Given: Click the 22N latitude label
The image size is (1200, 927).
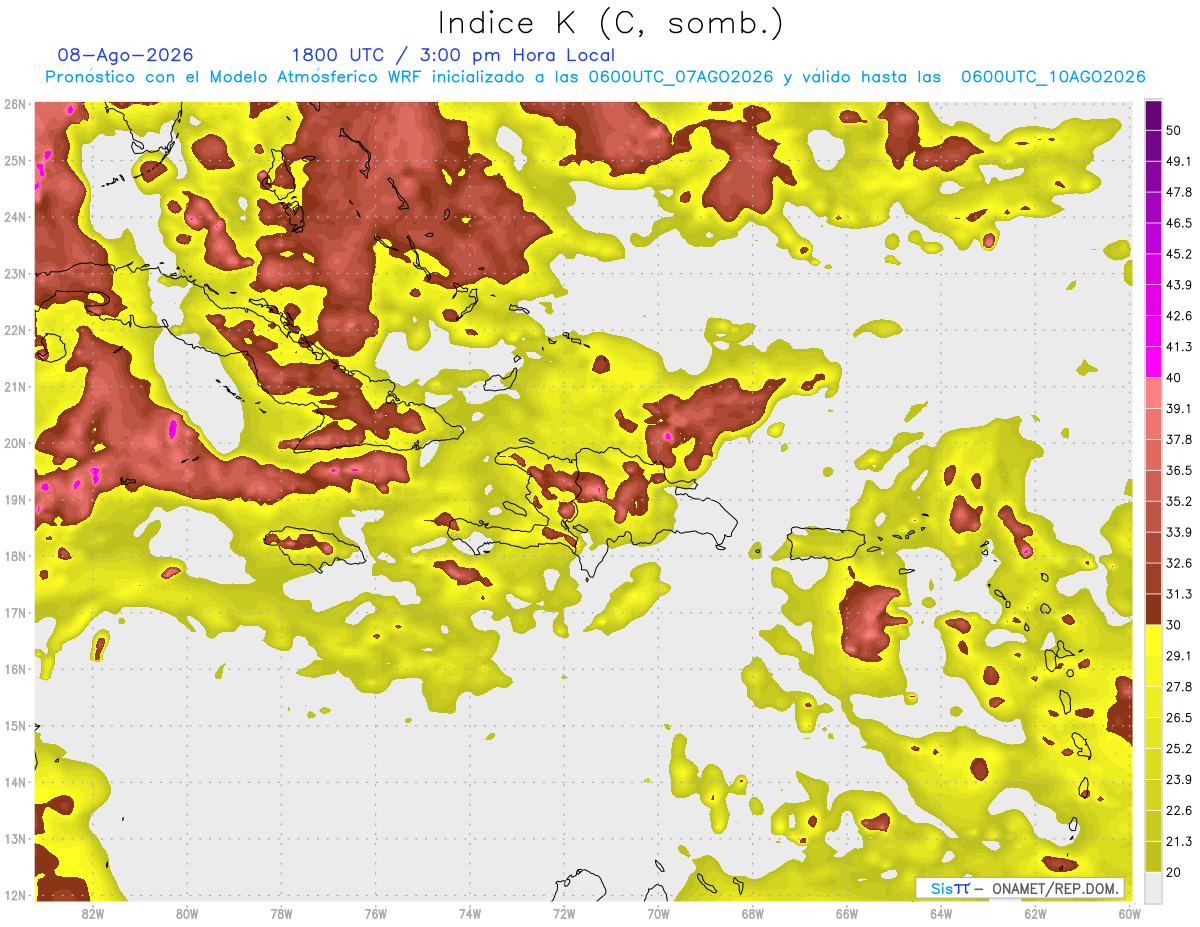Looking at the screenshot, I should point(15,330).
